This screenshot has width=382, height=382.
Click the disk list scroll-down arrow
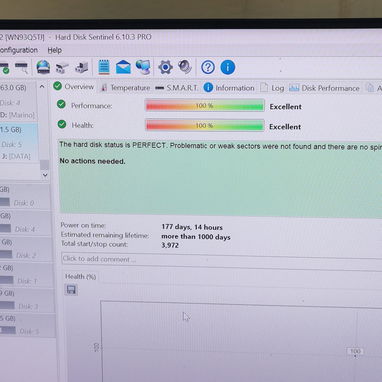coord(45,175)
